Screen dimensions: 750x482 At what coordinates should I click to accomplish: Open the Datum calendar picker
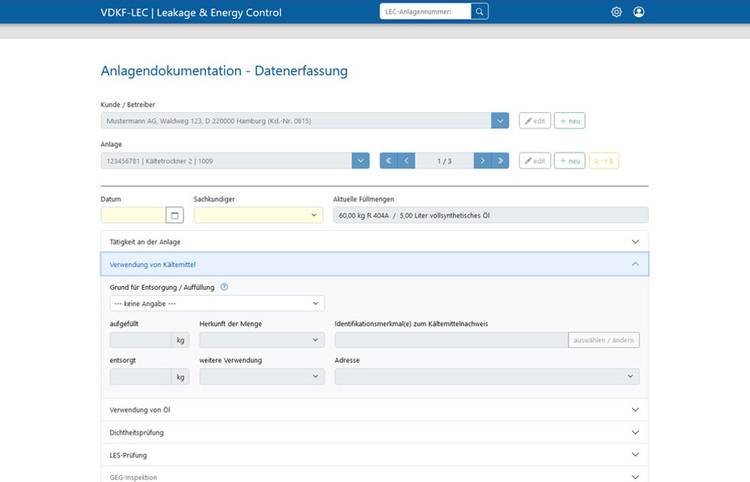tap(174, 215)
